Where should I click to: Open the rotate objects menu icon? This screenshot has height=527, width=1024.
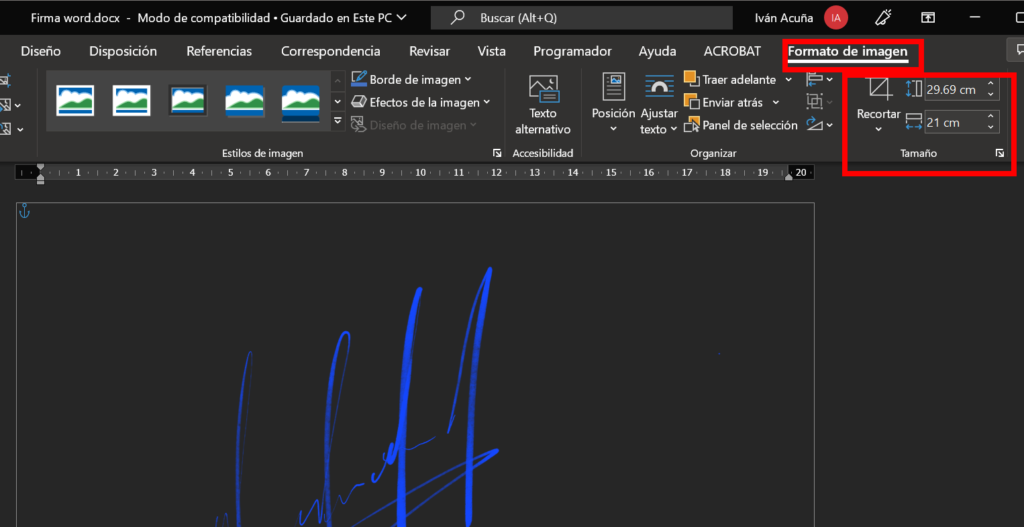[x=819, y=125]
